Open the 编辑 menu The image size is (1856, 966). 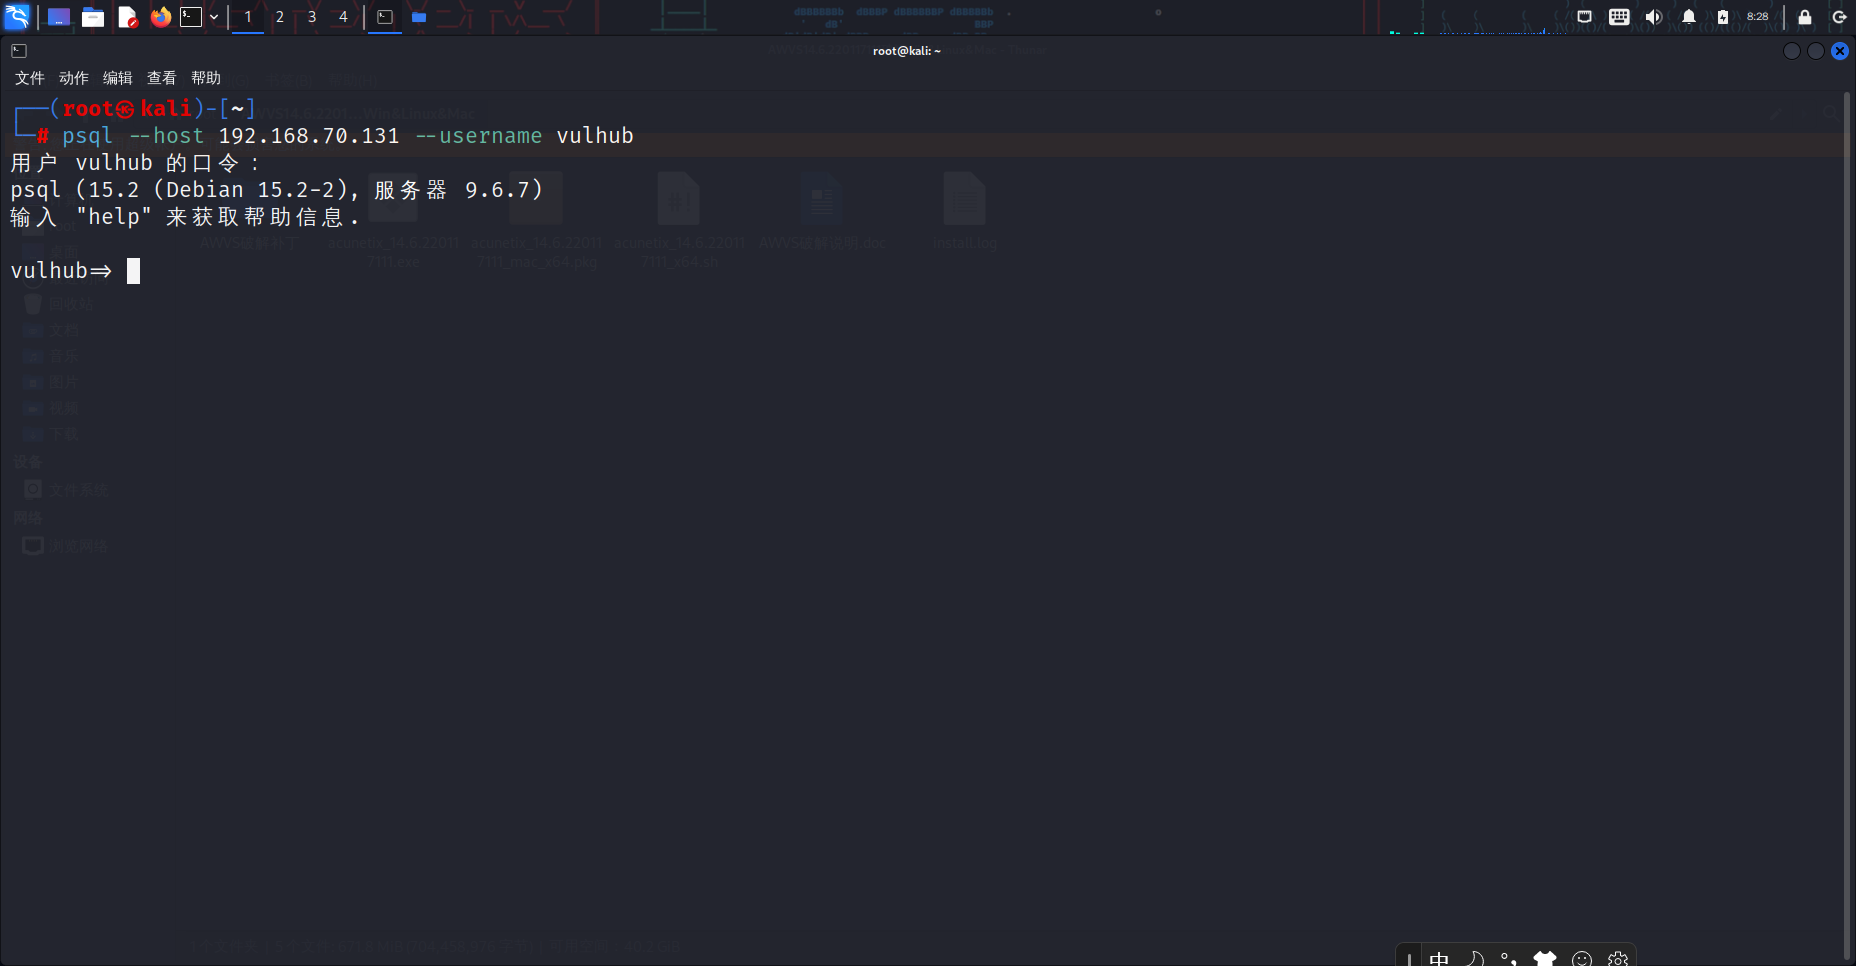(118, 78)
